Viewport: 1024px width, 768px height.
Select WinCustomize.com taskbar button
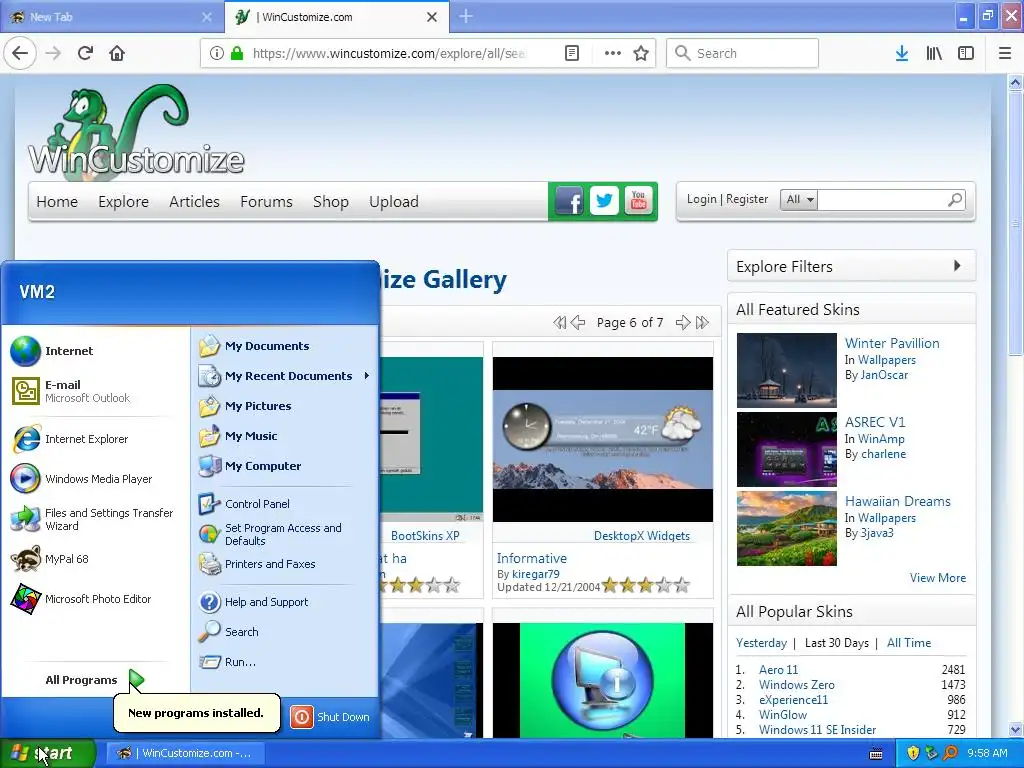(185, 754)
